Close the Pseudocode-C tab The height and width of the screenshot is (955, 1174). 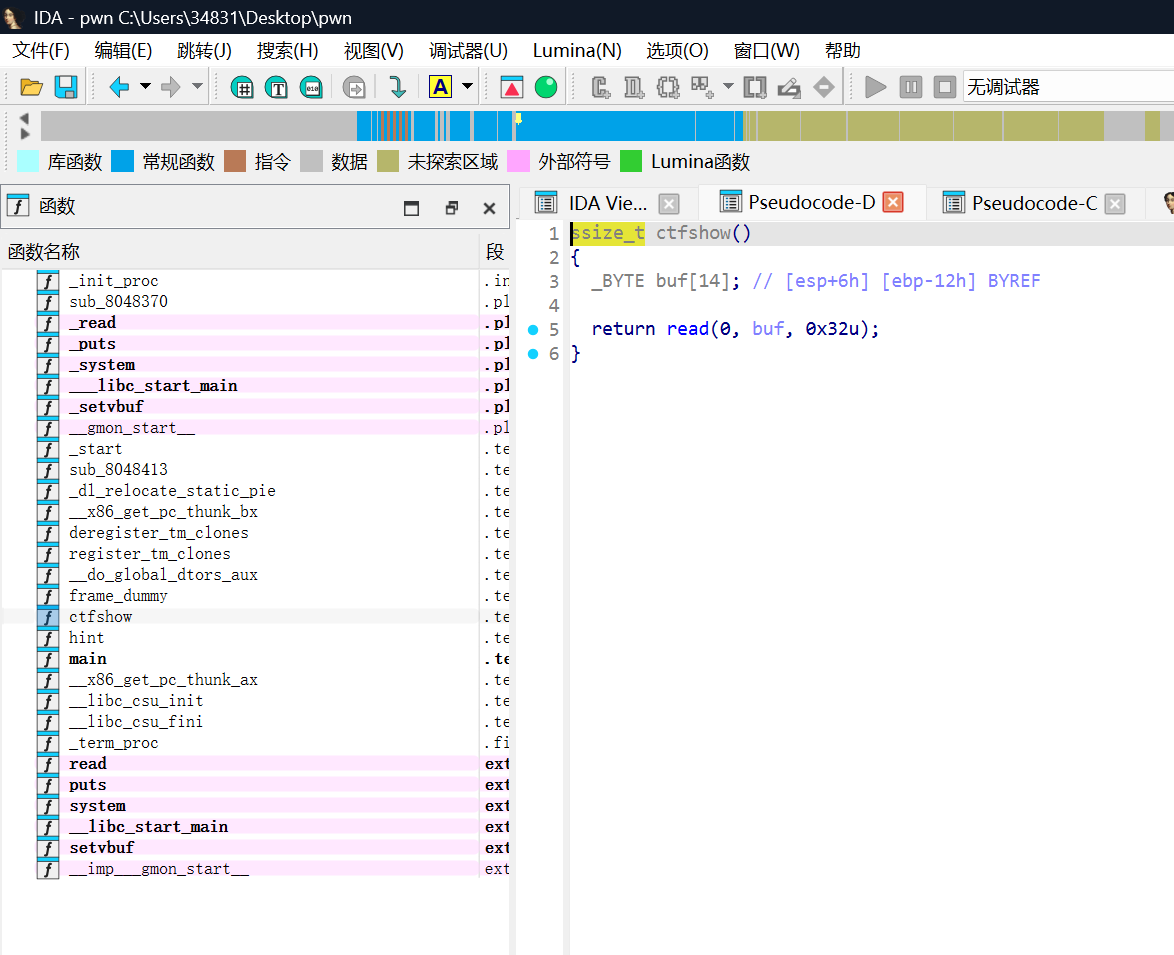tap(1115, 204)
